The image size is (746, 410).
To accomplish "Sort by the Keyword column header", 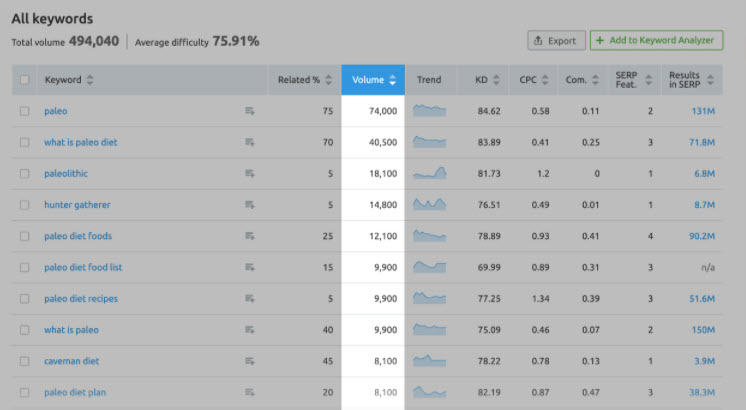I will (x=69, y=80).
